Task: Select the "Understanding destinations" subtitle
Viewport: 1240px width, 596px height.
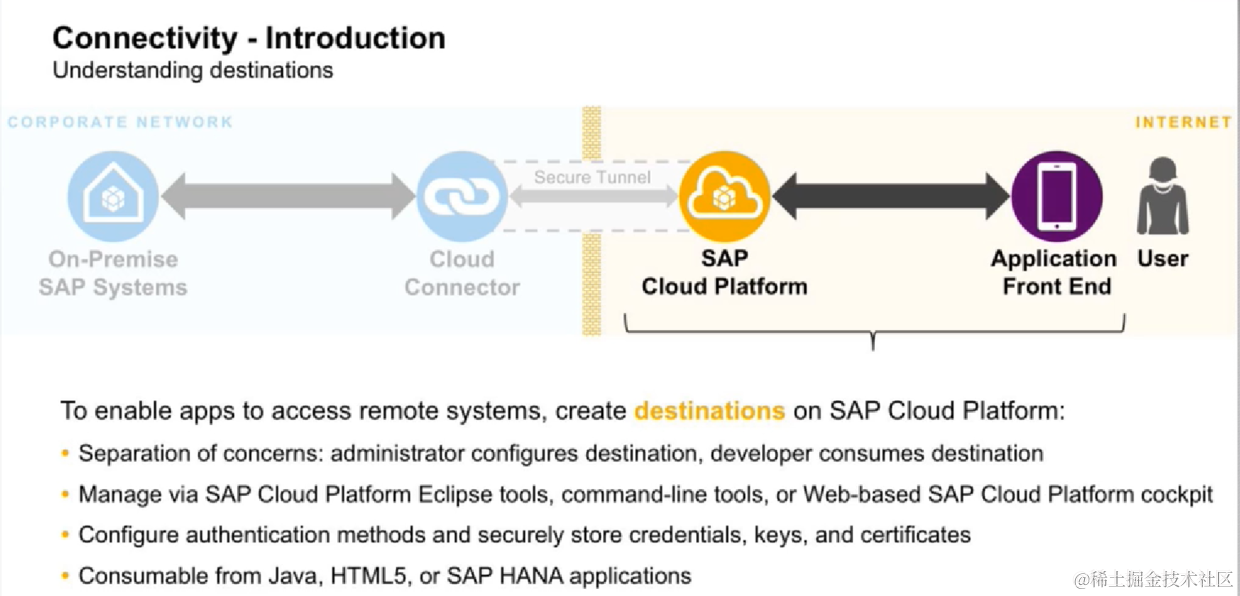Action: [193, 71]
